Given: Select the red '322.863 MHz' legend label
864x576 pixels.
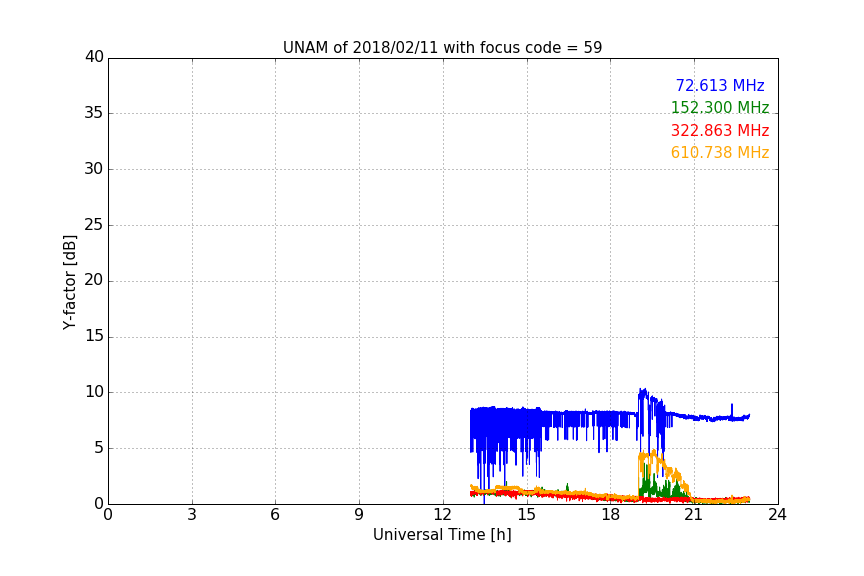Looking at the screenshot, I should pyautogui.click(x=720, y=131).
